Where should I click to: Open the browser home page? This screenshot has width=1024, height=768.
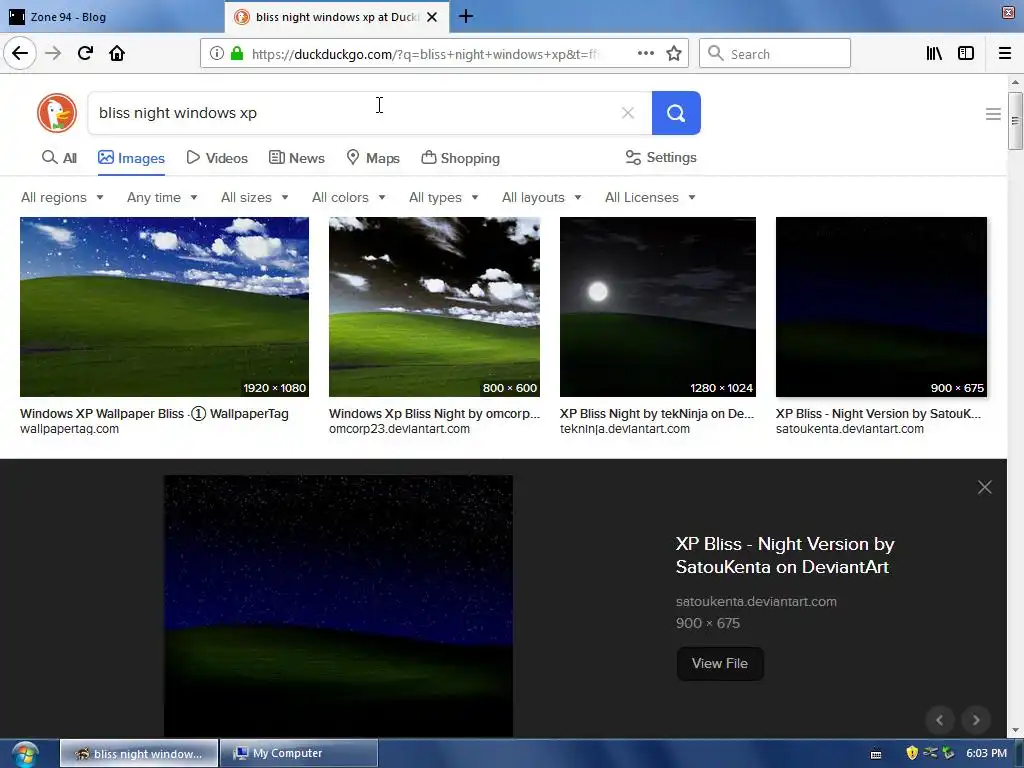click(117, 53)
